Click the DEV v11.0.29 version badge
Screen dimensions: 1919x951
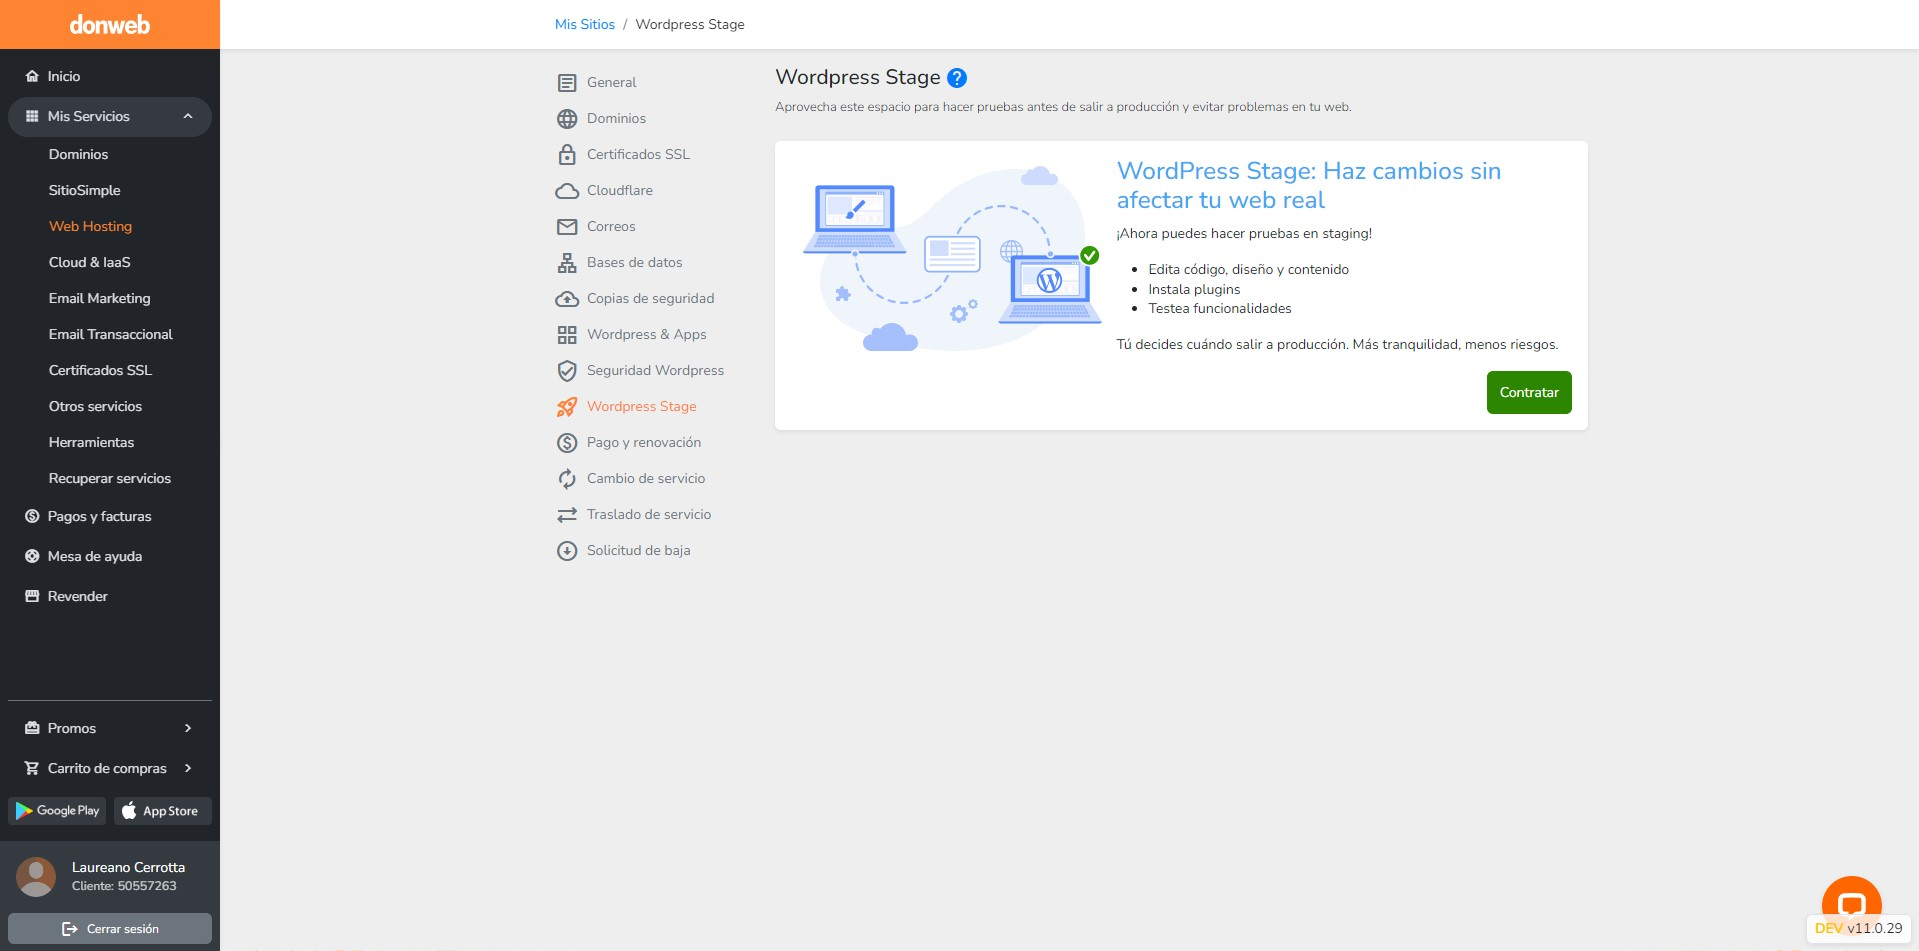1858,928
